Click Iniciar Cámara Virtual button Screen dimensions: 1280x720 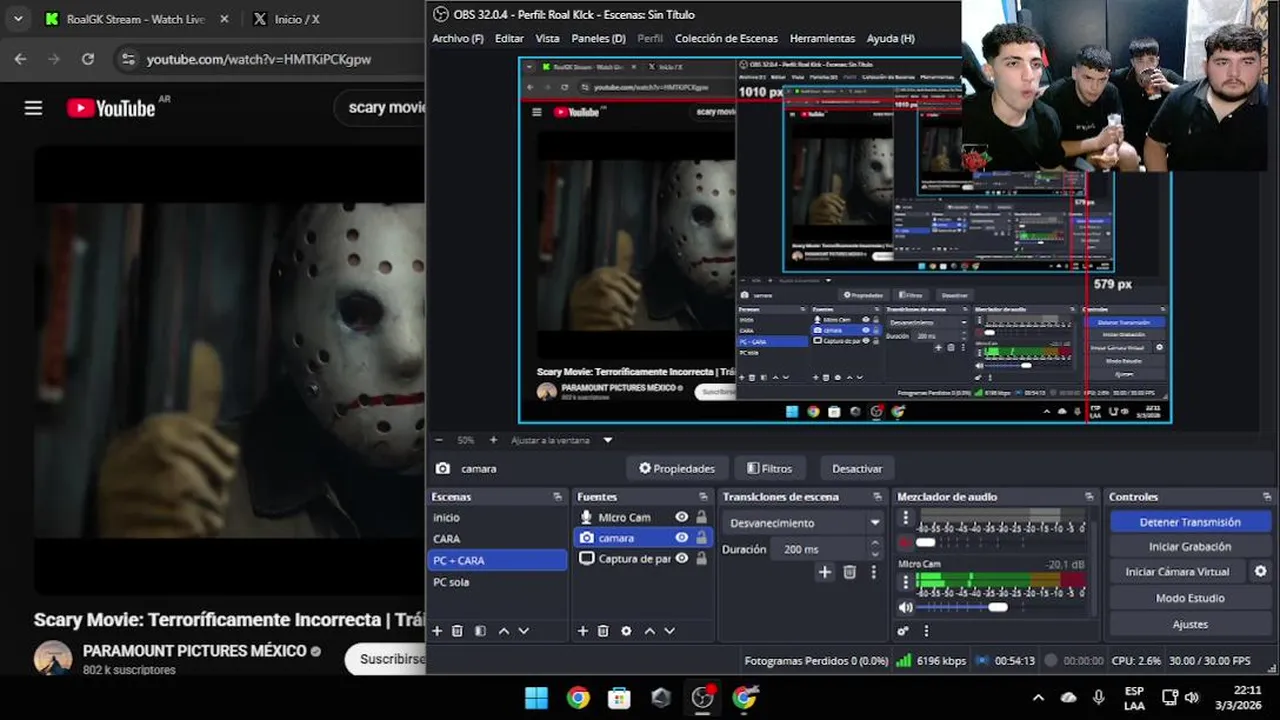click(x=1178, y=572)
